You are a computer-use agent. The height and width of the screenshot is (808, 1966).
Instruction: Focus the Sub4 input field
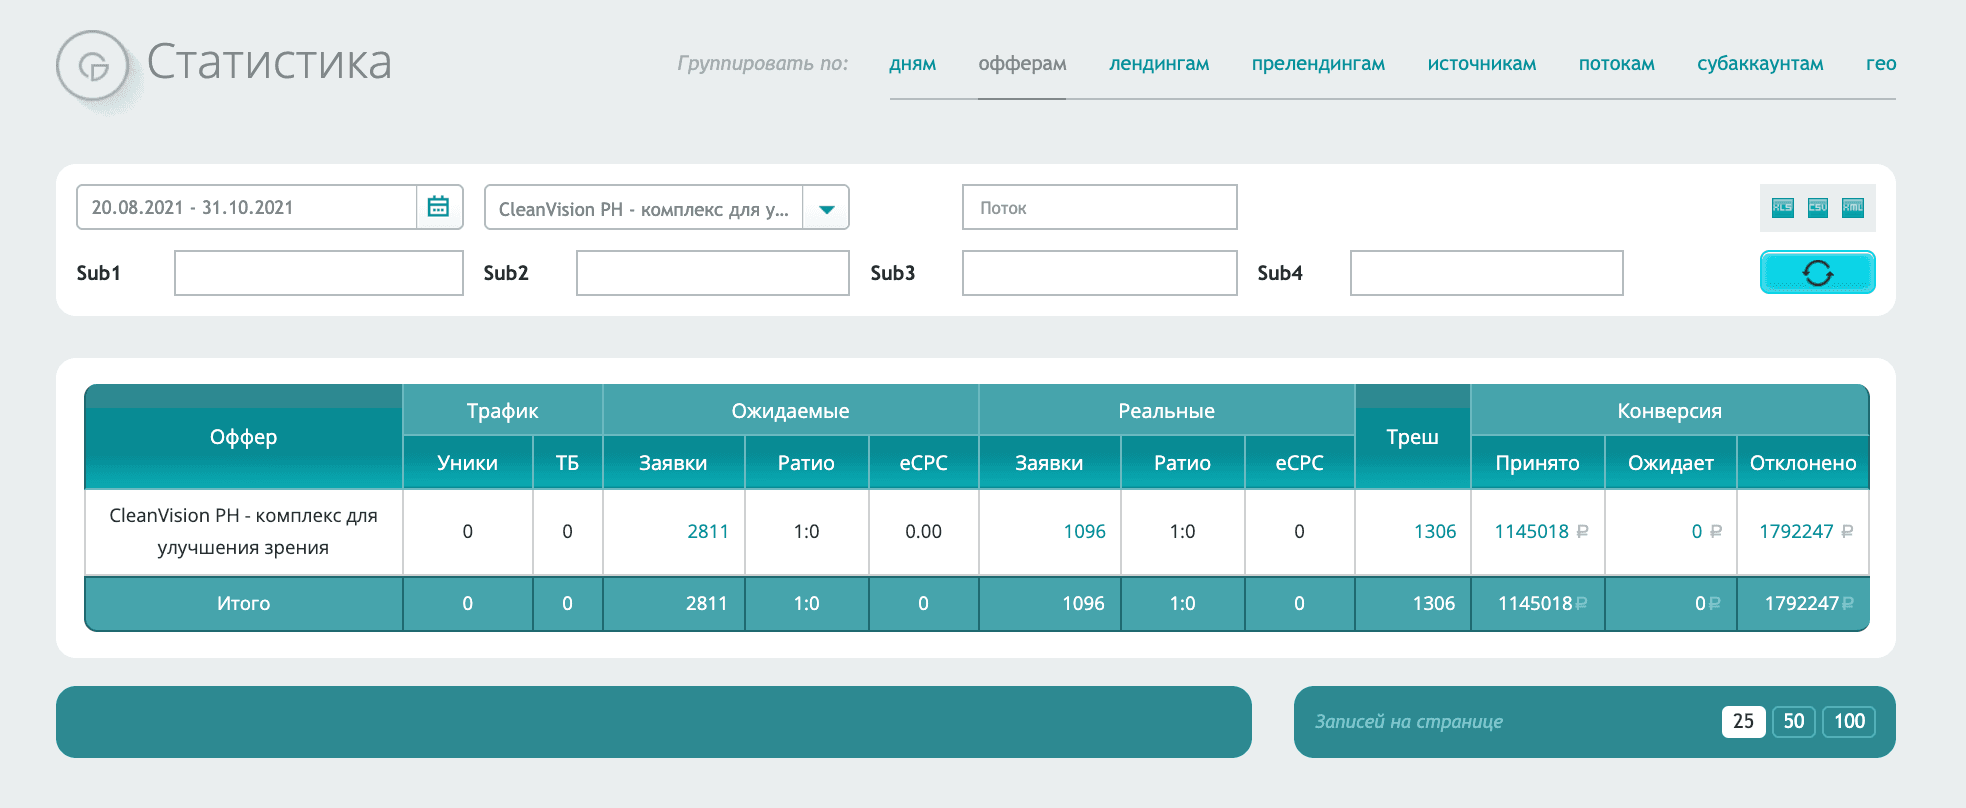[1487, 273]
